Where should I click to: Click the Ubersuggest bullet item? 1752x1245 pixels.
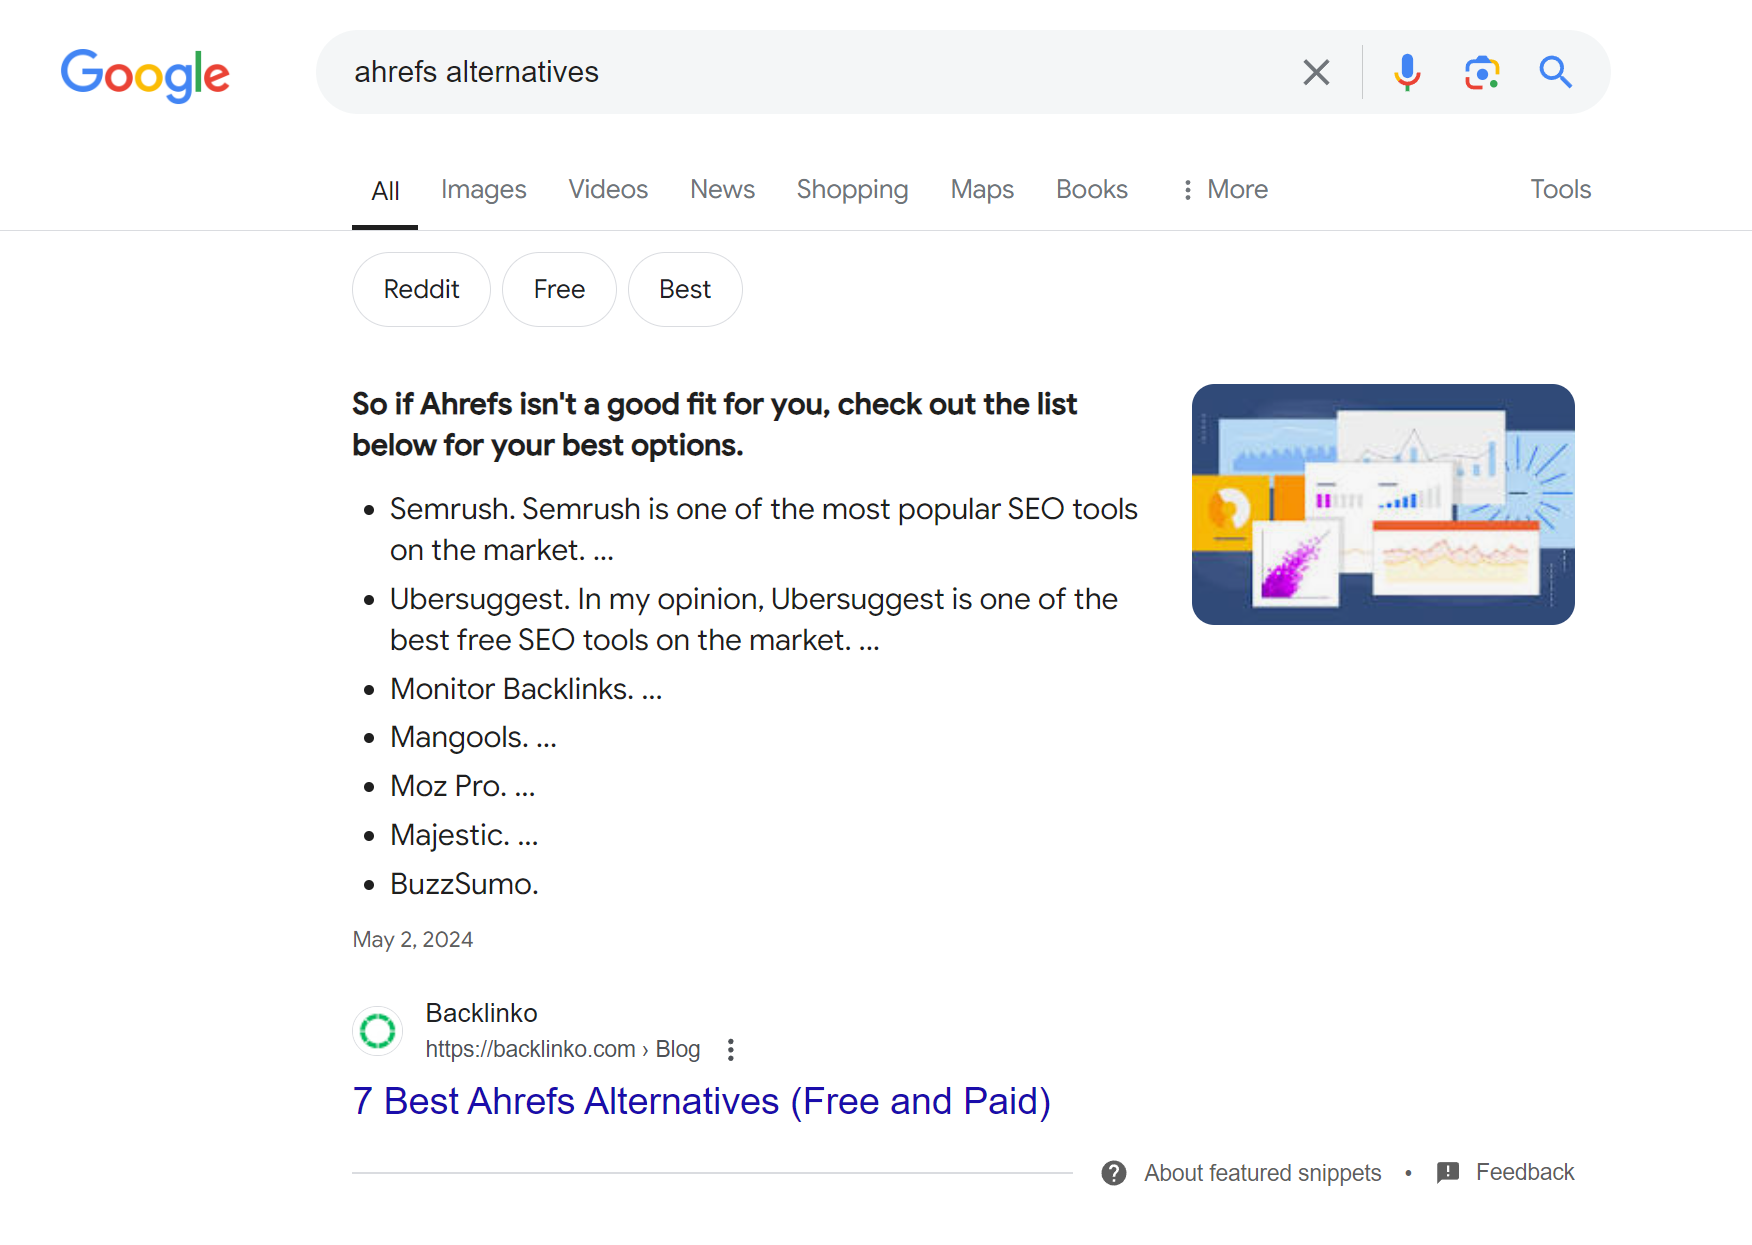[753, 619]
